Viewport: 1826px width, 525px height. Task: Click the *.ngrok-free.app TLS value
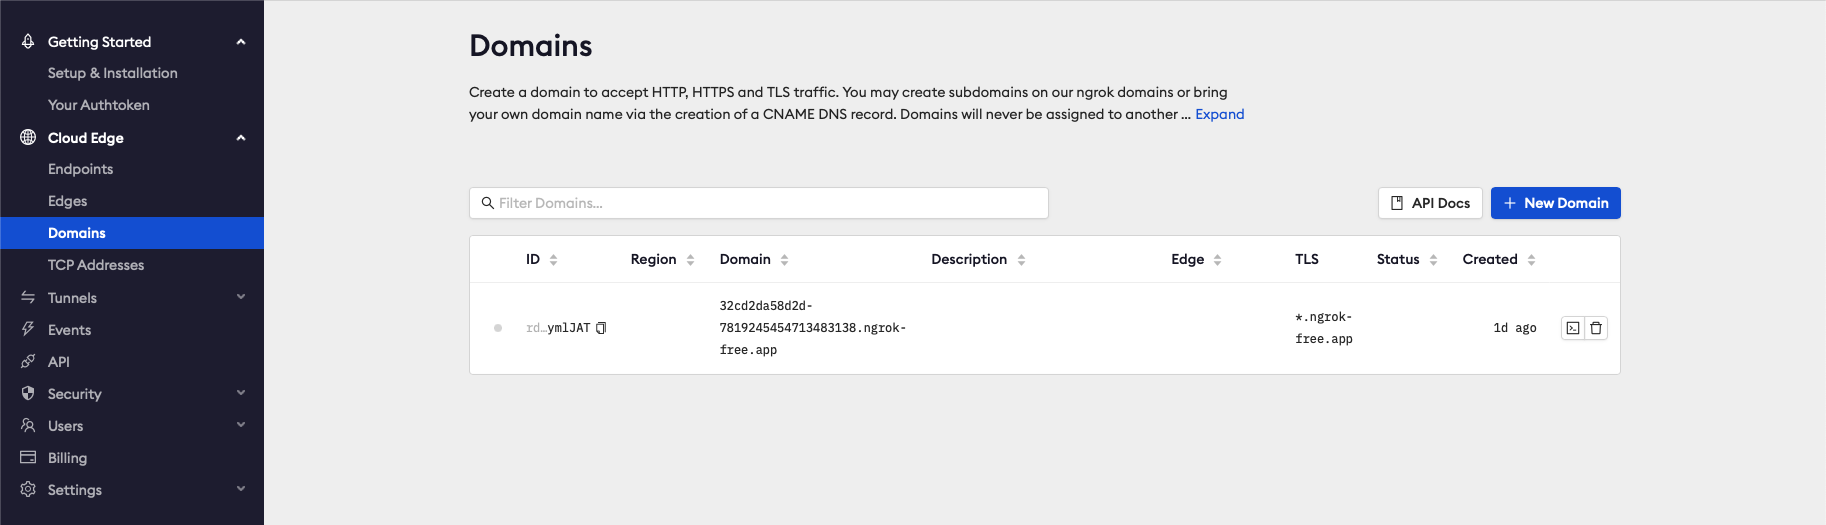1324,328
